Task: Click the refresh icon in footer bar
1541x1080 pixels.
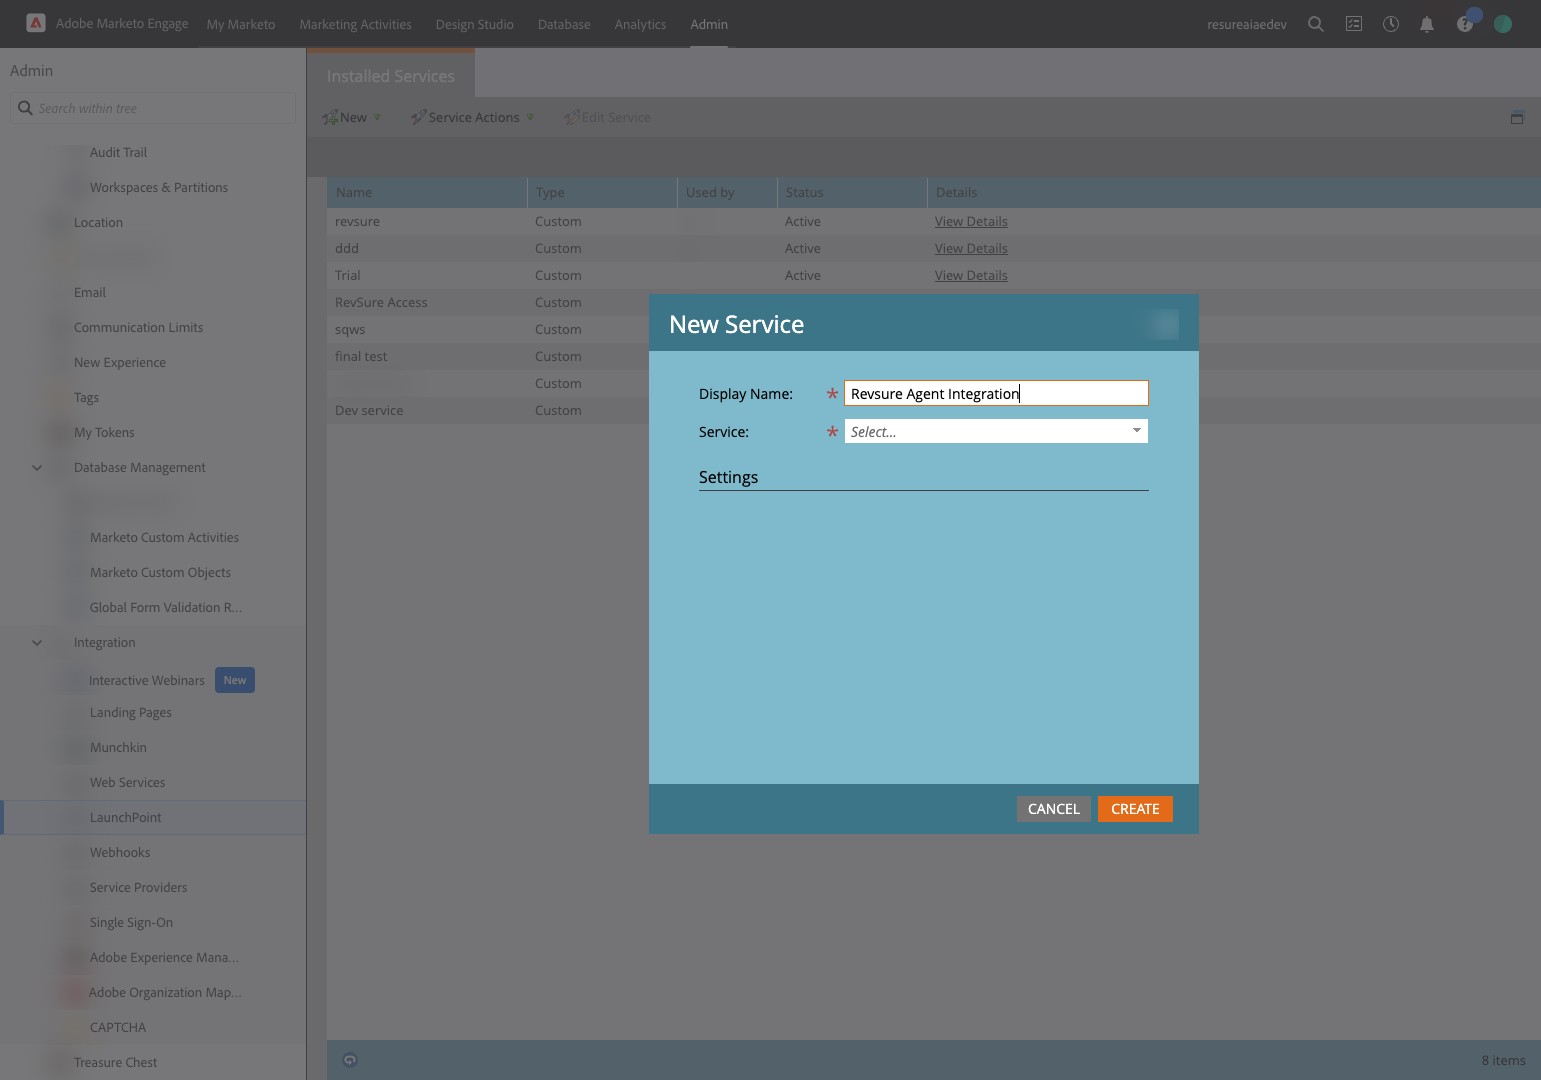Action: [350, 1060]
